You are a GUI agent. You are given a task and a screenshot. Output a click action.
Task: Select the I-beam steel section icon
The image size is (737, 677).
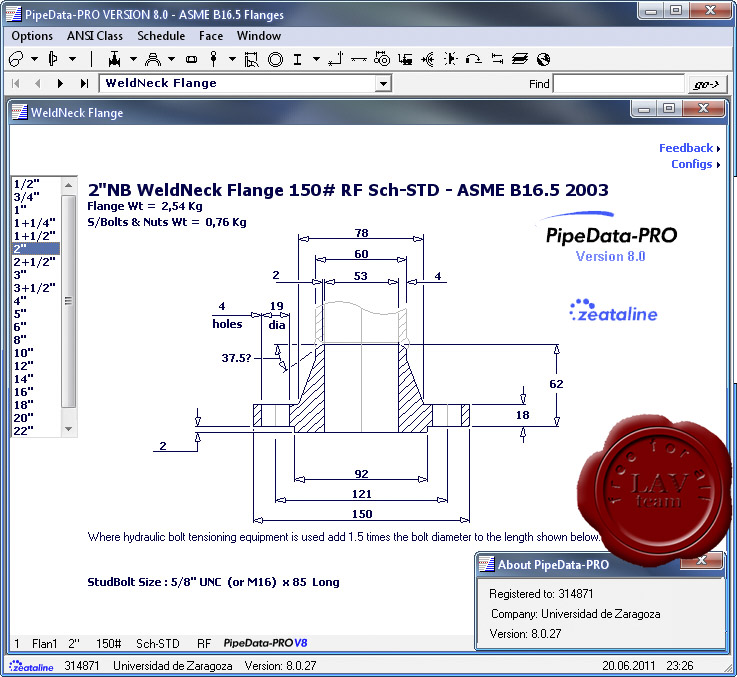[297, 59]
